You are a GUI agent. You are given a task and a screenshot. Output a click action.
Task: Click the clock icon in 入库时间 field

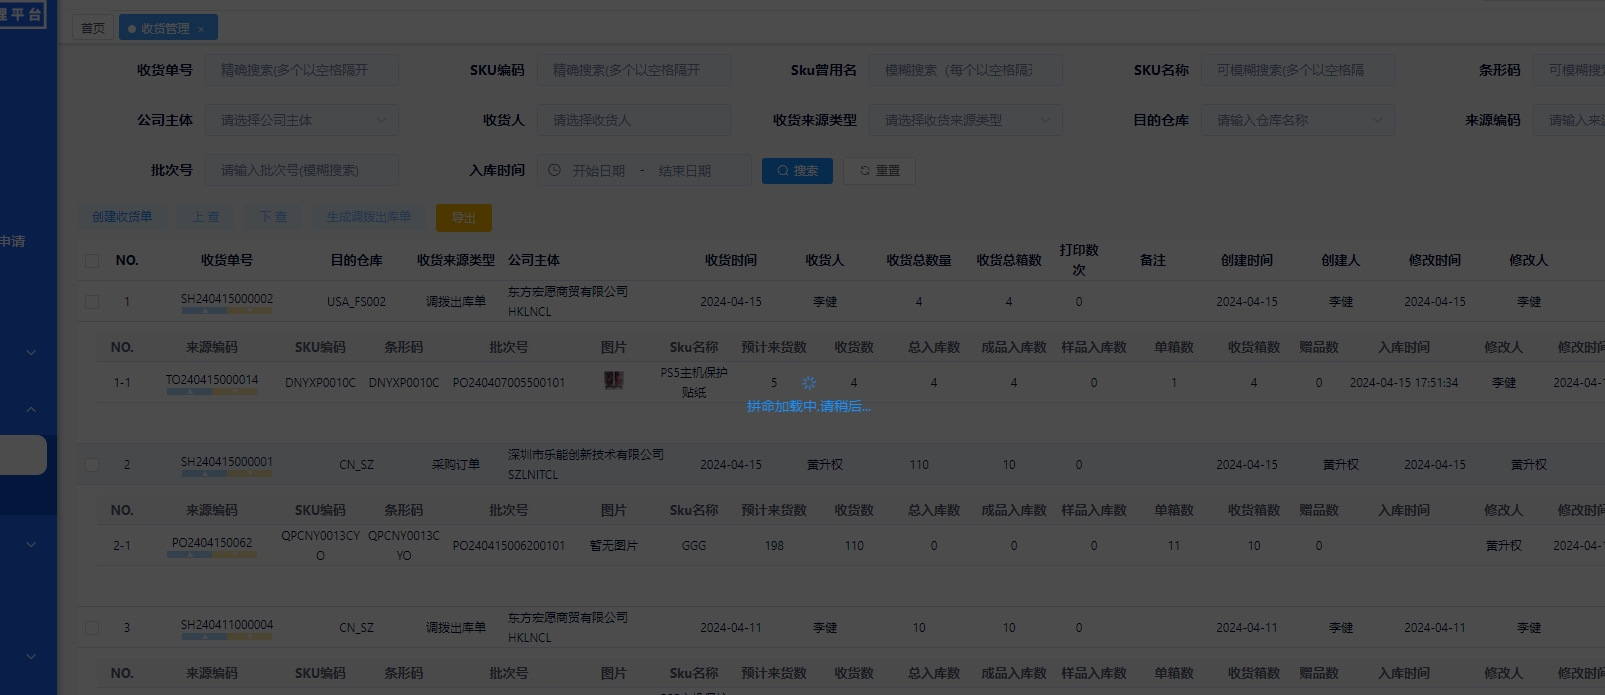(x=555, y=170)
